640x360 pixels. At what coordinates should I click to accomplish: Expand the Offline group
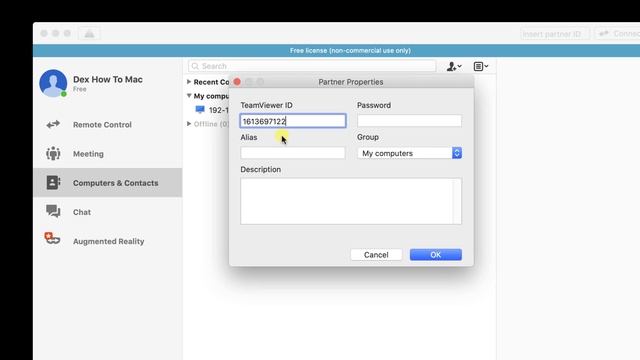tap(189, 124)
